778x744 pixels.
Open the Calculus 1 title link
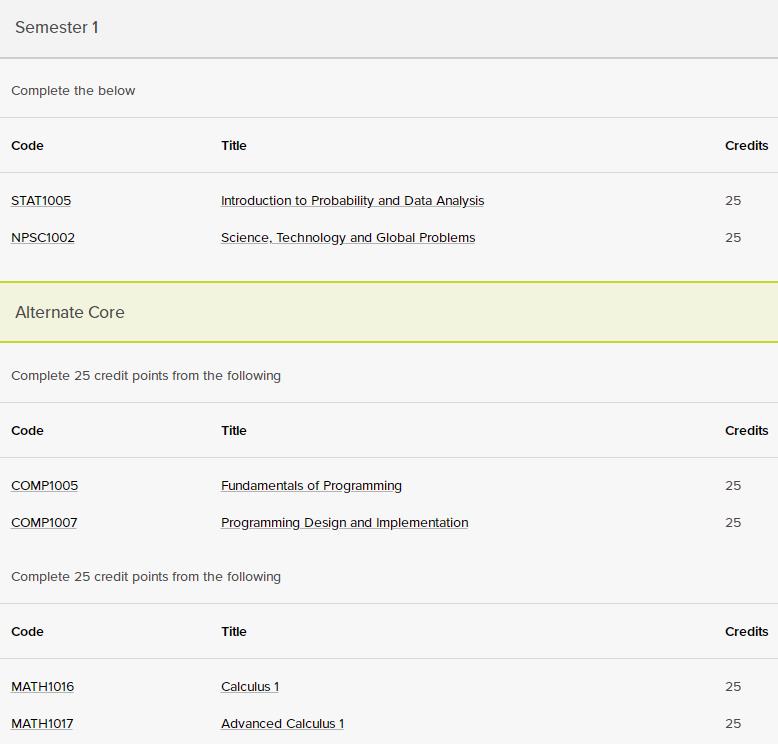click(250, 686)
